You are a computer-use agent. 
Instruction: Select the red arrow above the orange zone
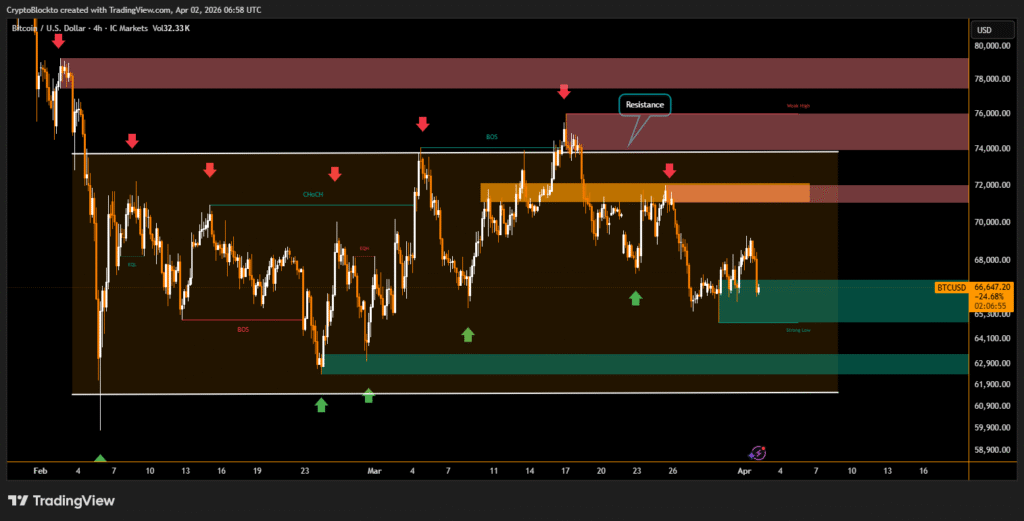[x=669, y=170]
